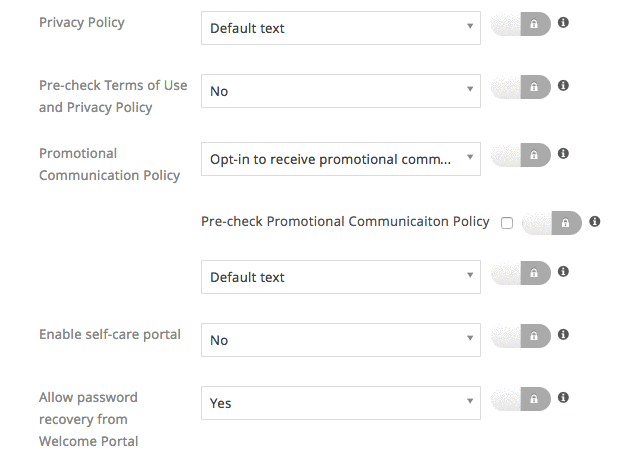Click info icon next to Pre-check Promotional checkbox

click(x=594, y=222)
